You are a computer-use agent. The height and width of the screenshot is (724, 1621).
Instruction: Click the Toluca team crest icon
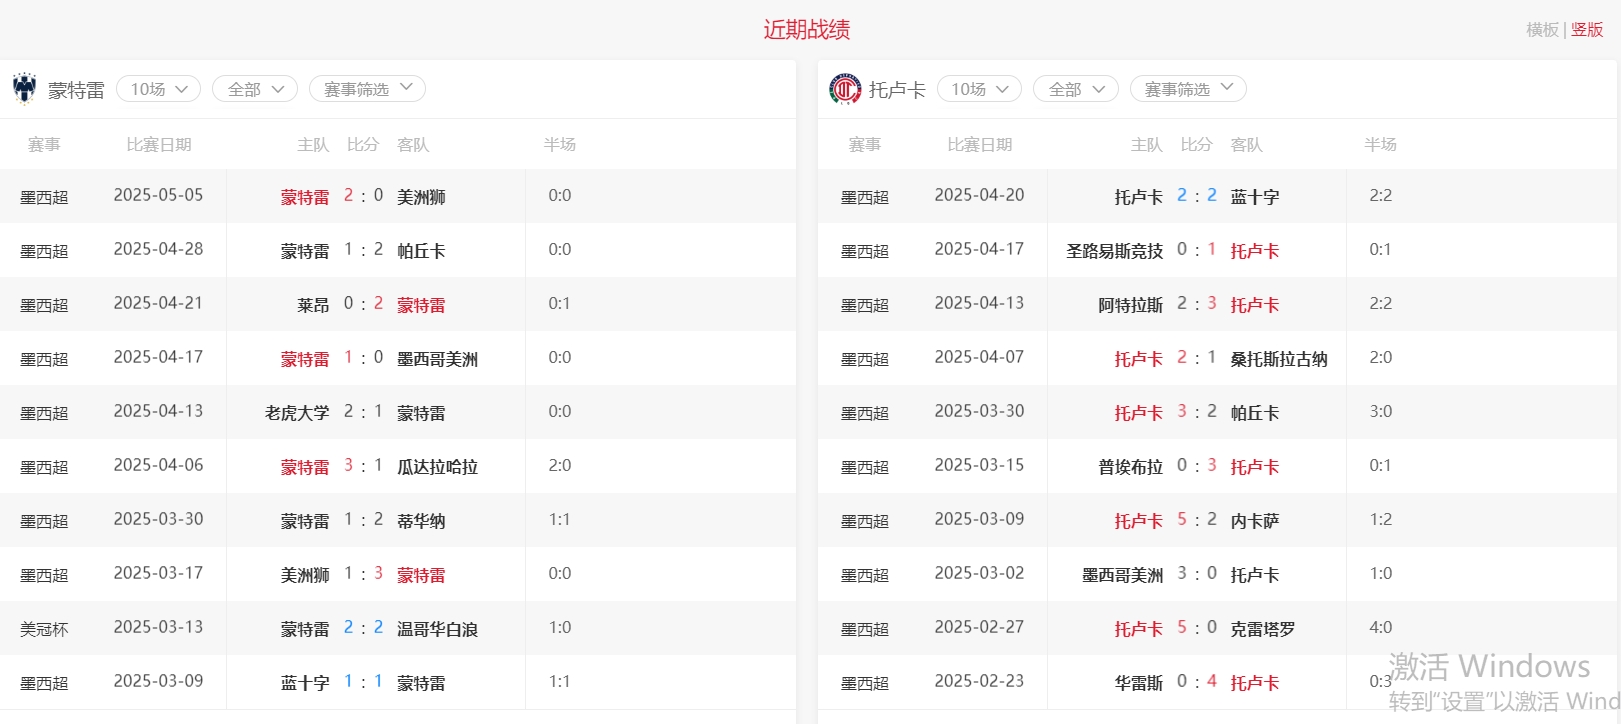845,89
